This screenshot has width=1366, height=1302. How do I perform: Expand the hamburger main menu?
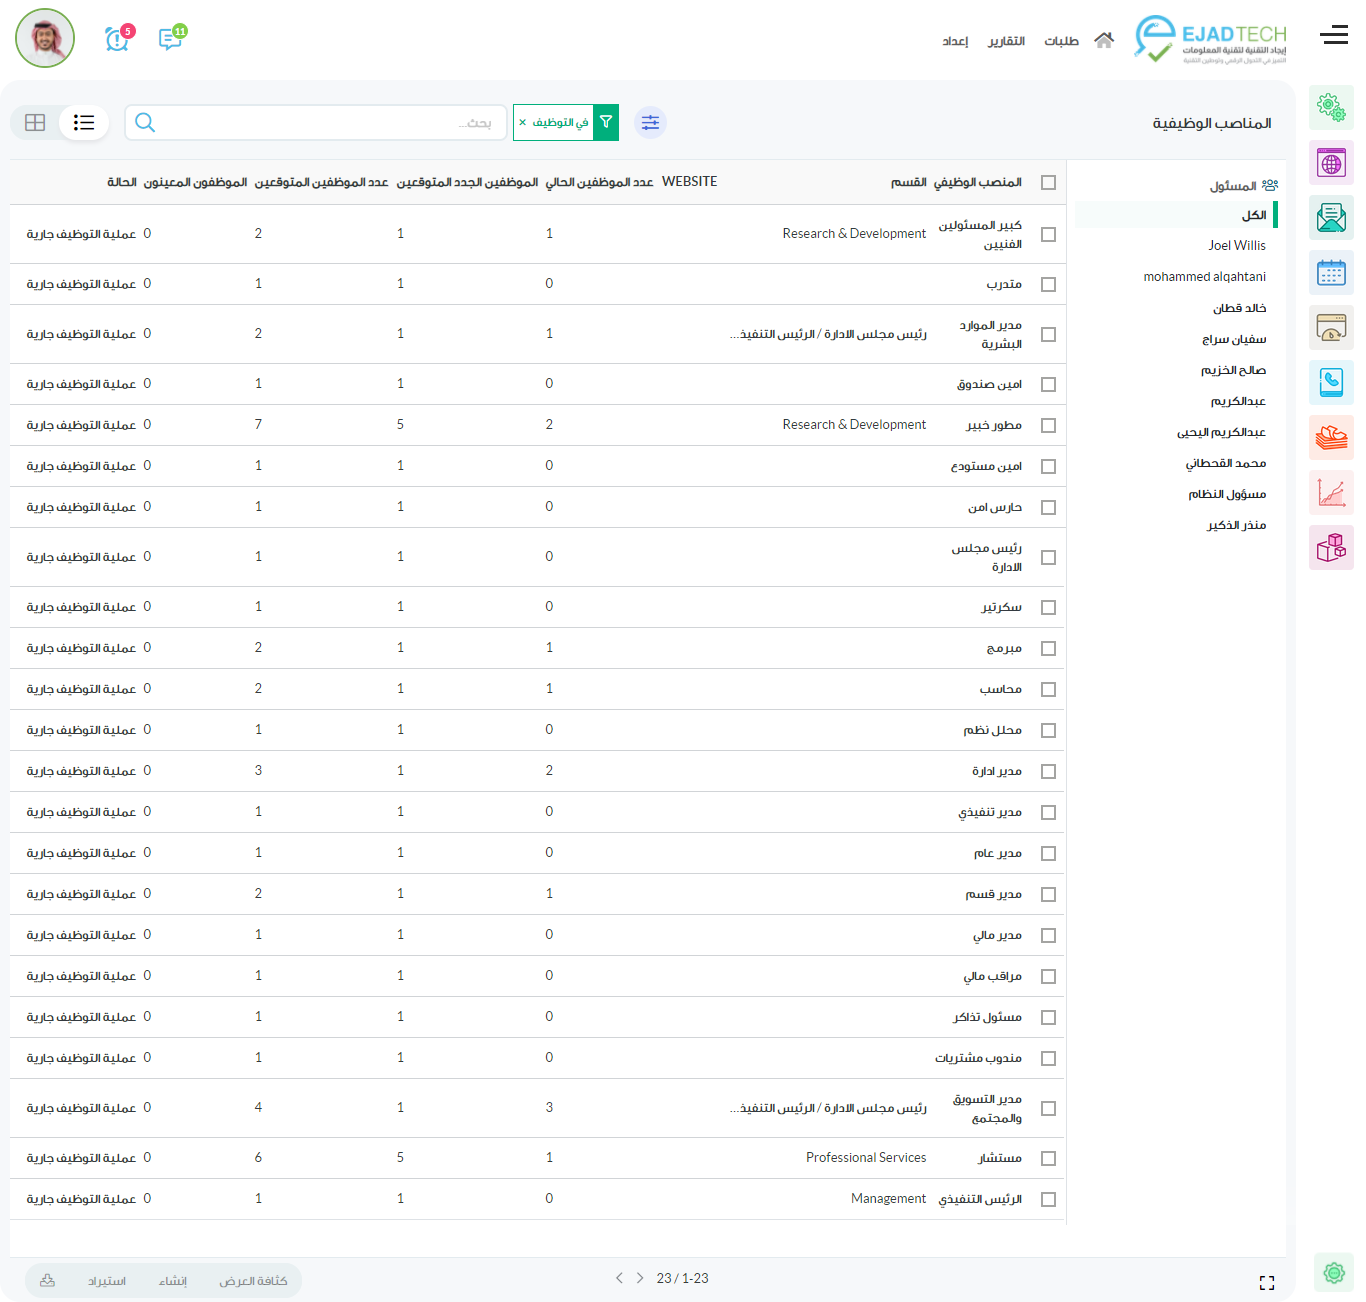[x=1333, y=36]
